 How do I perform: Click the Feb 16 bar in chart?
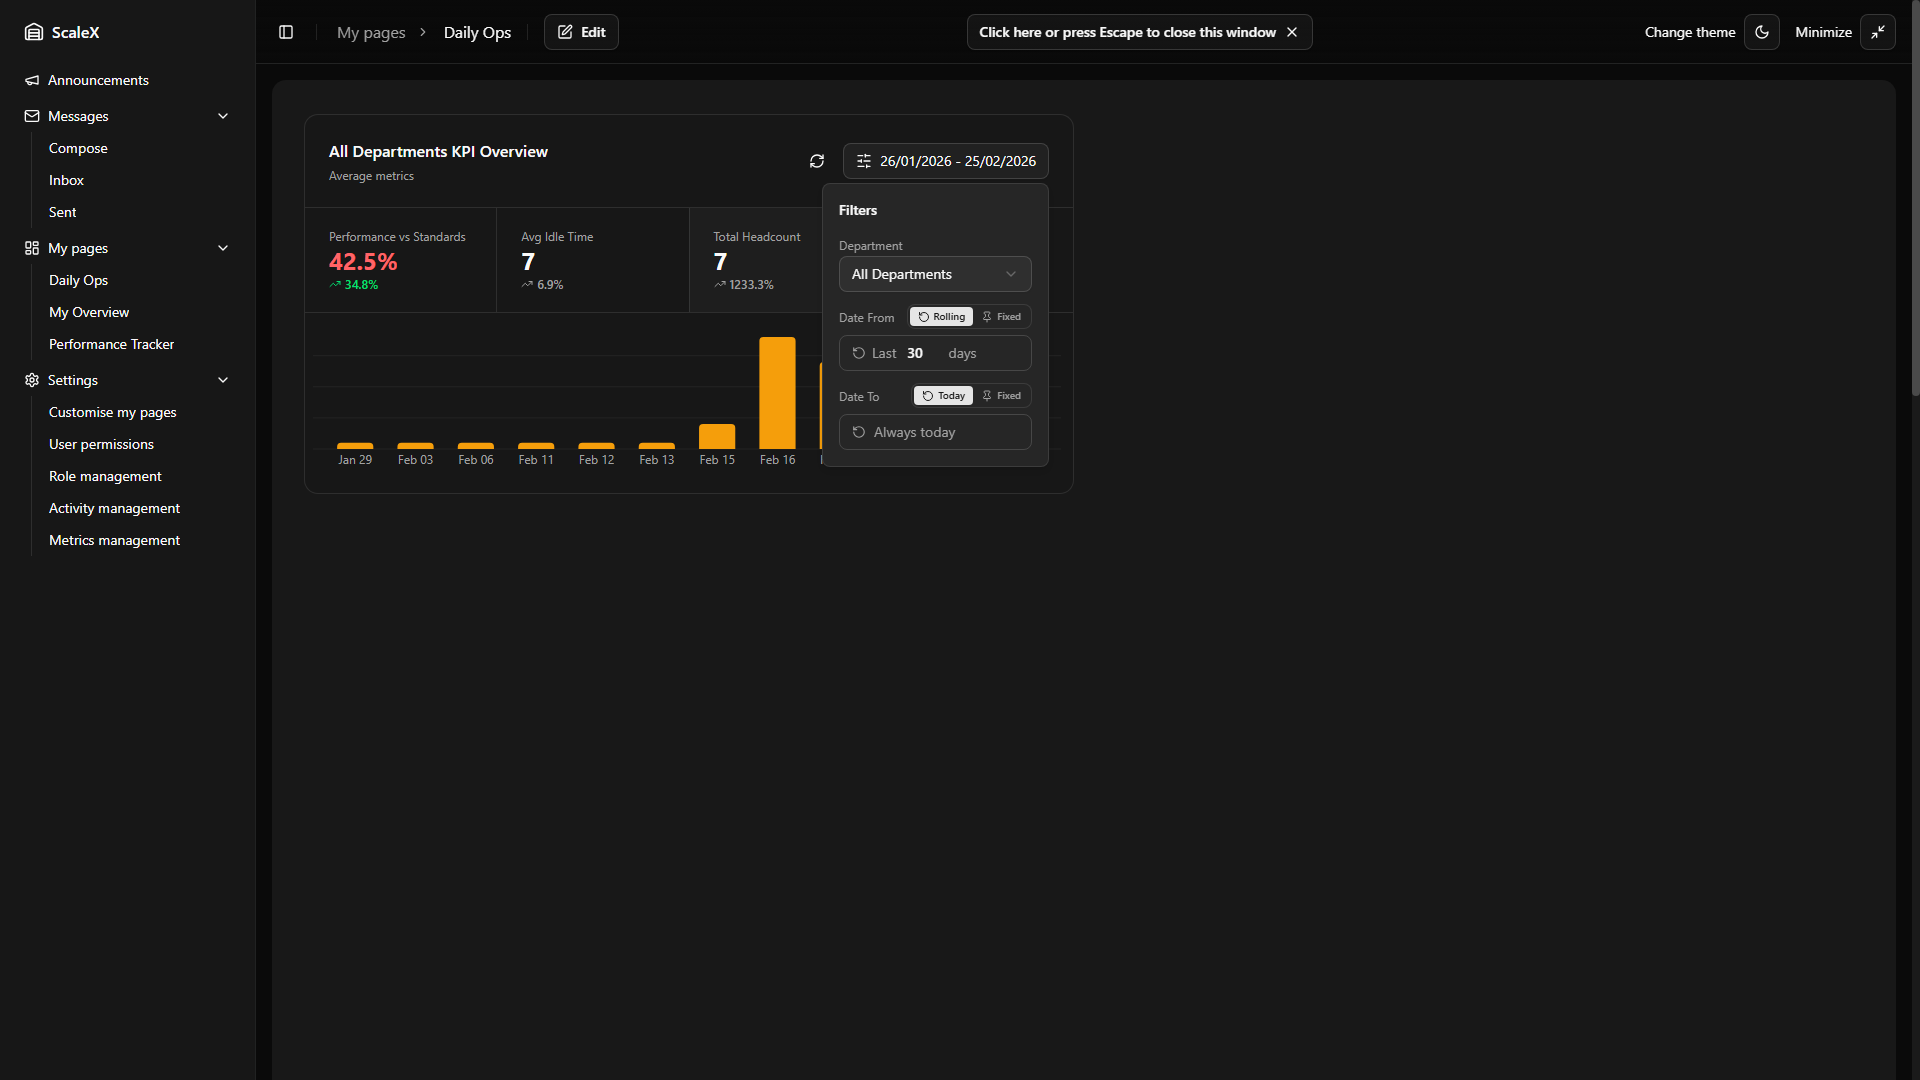tap(777, 393)
